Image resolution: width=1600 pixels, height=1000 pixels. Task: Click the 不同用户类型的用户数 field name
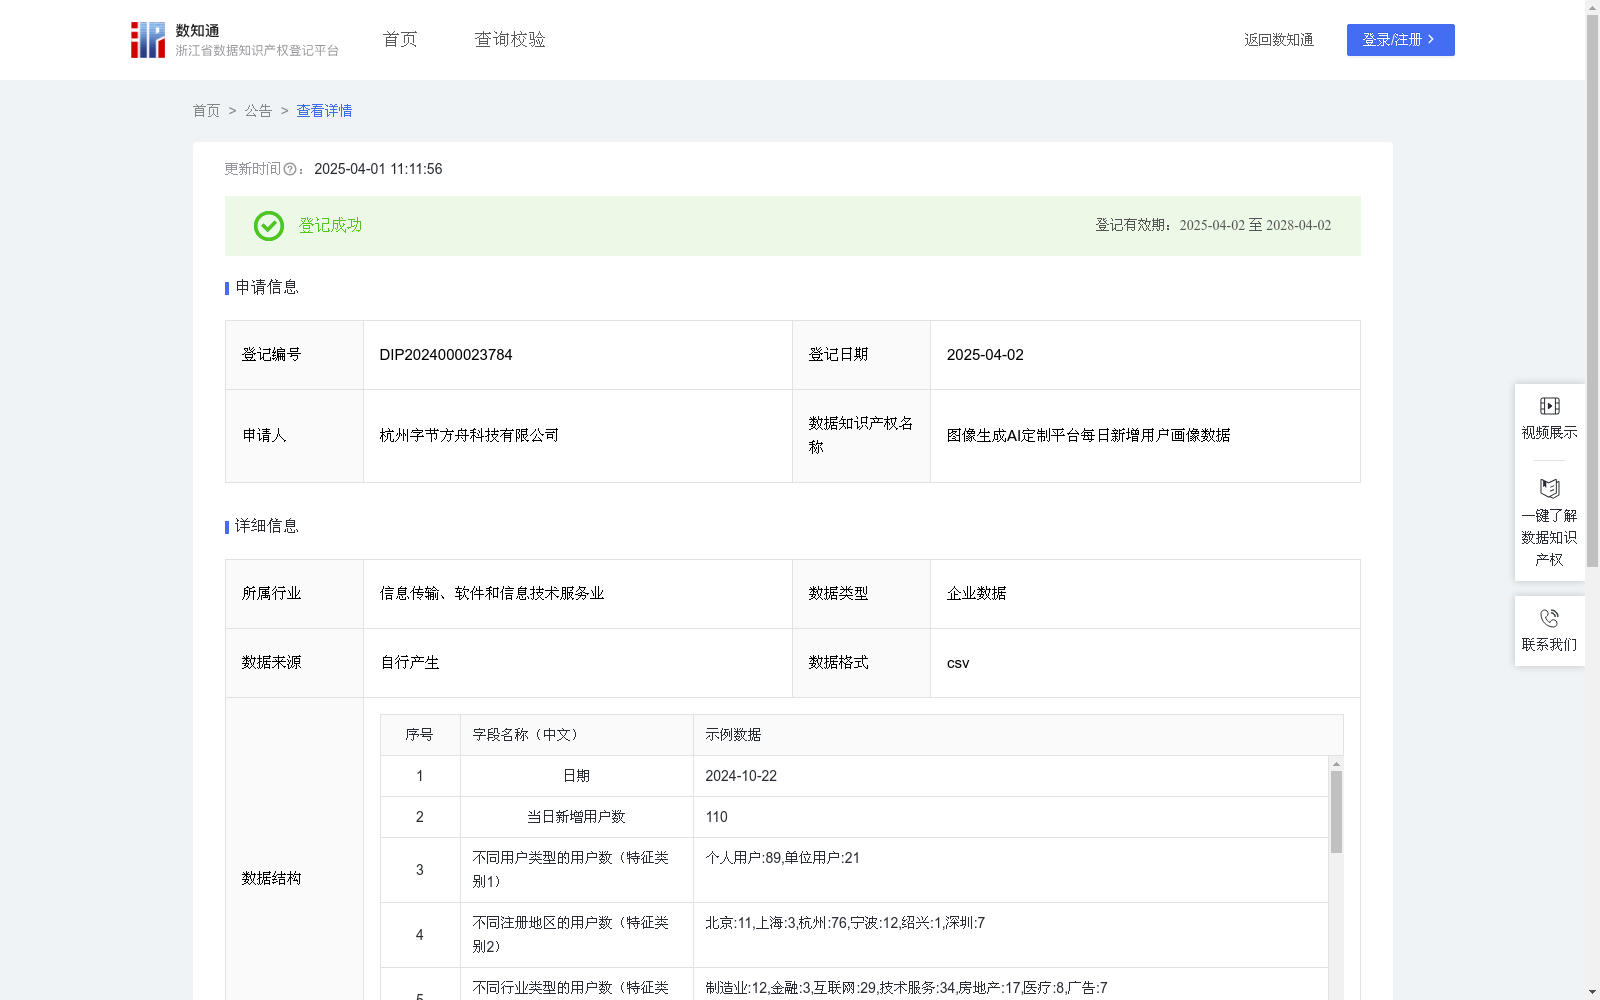coord(571,870)
